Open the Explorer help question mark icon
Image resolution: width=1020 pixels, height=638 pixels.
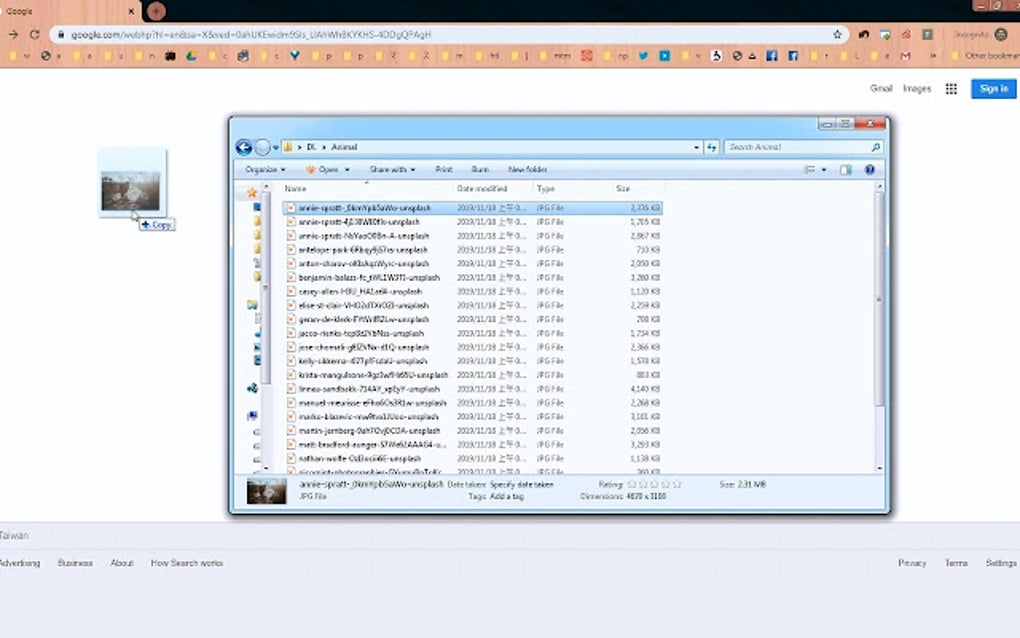coord(869,169)
